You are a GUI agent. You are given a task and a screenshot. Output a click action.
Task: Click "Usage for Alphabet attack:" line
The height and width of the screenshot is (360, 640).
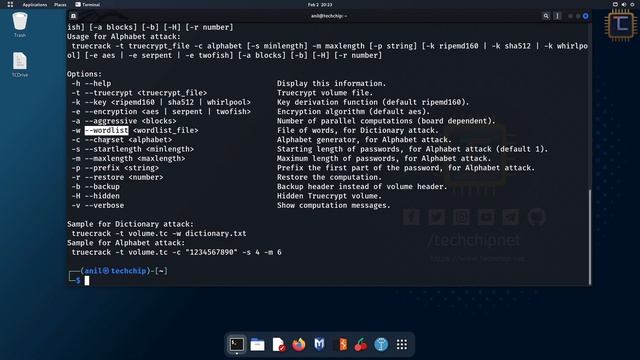[x=124, y=36]
